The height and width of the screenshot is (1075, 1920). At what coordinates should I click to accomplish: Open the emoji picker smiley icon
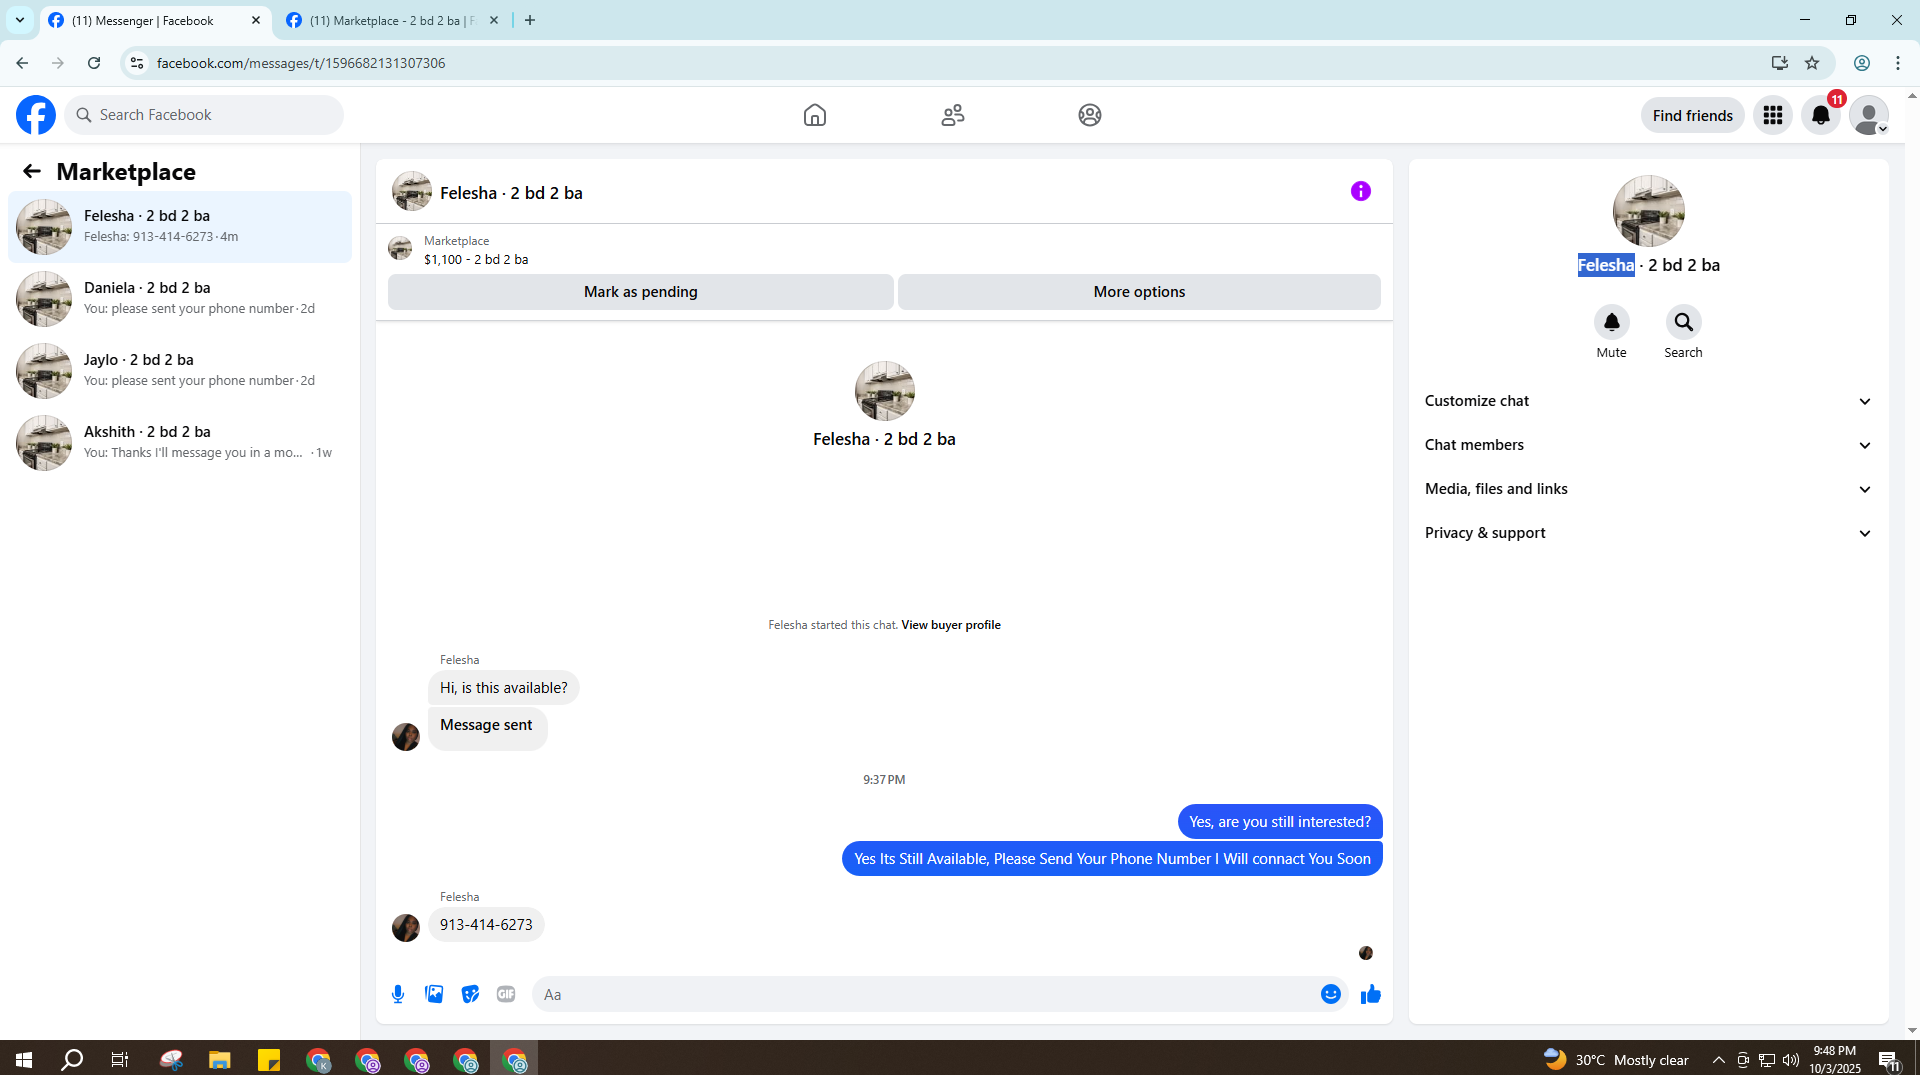(x=1331, y=994)
